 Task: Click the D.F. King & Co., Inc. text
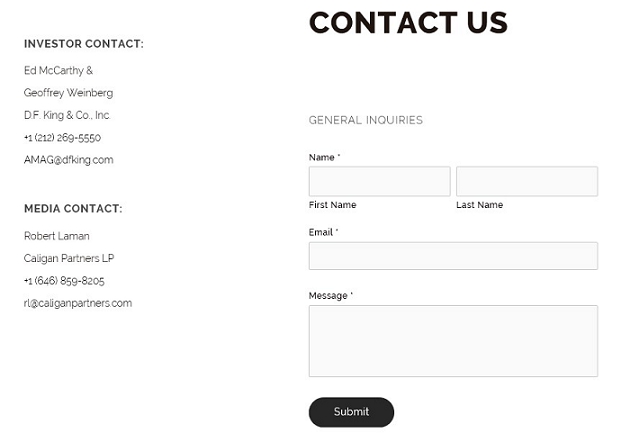(67, 116)
